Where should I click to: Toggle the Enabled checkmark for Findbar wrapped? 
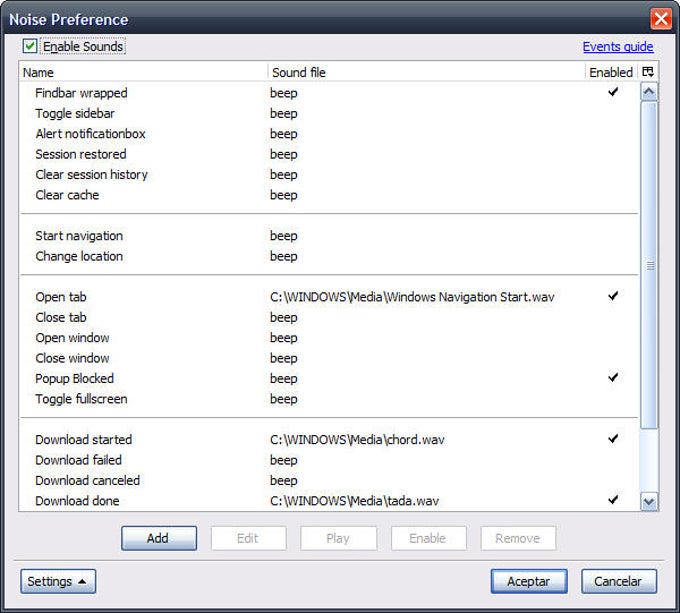[x=613, y=92]
